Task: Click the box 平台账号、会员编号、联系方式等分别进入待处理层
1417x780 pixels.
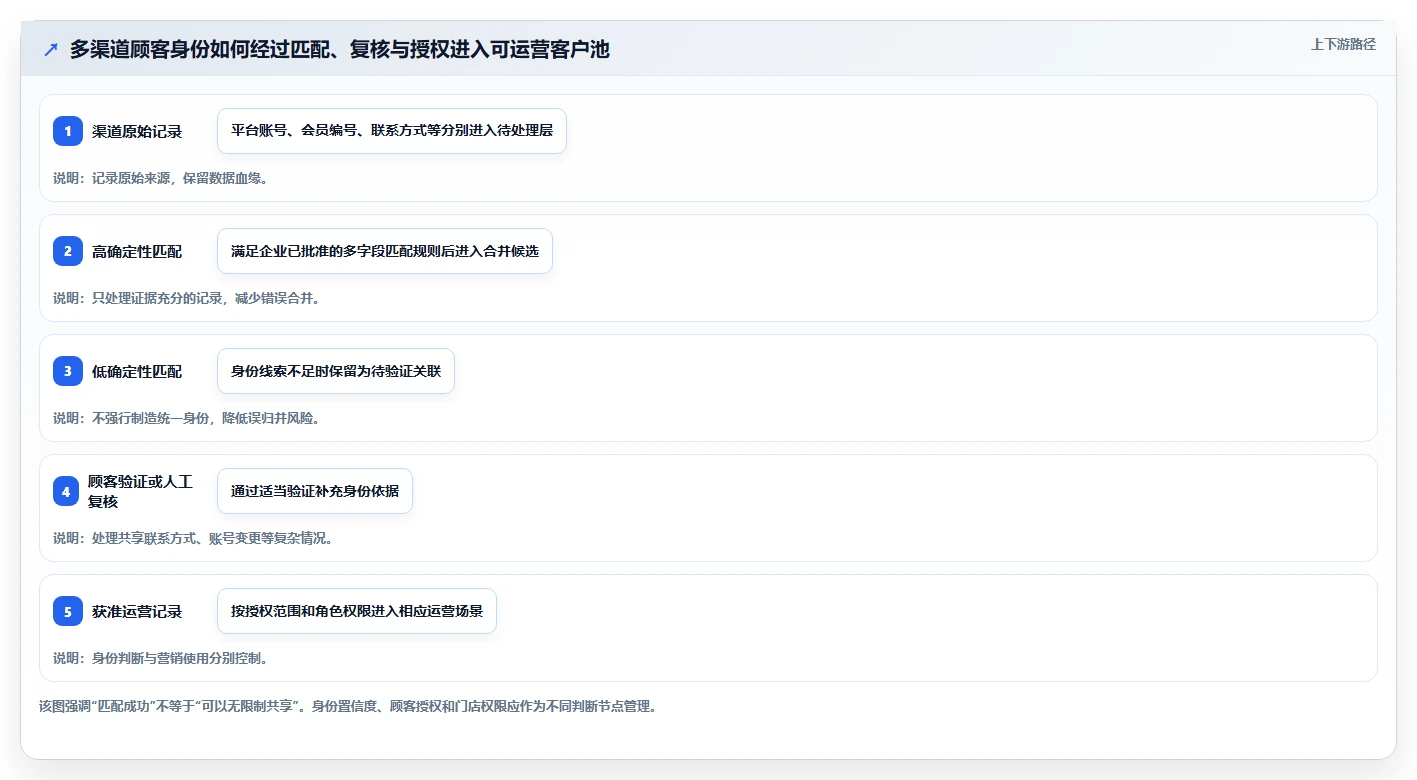Action: [x=392, y=131]
